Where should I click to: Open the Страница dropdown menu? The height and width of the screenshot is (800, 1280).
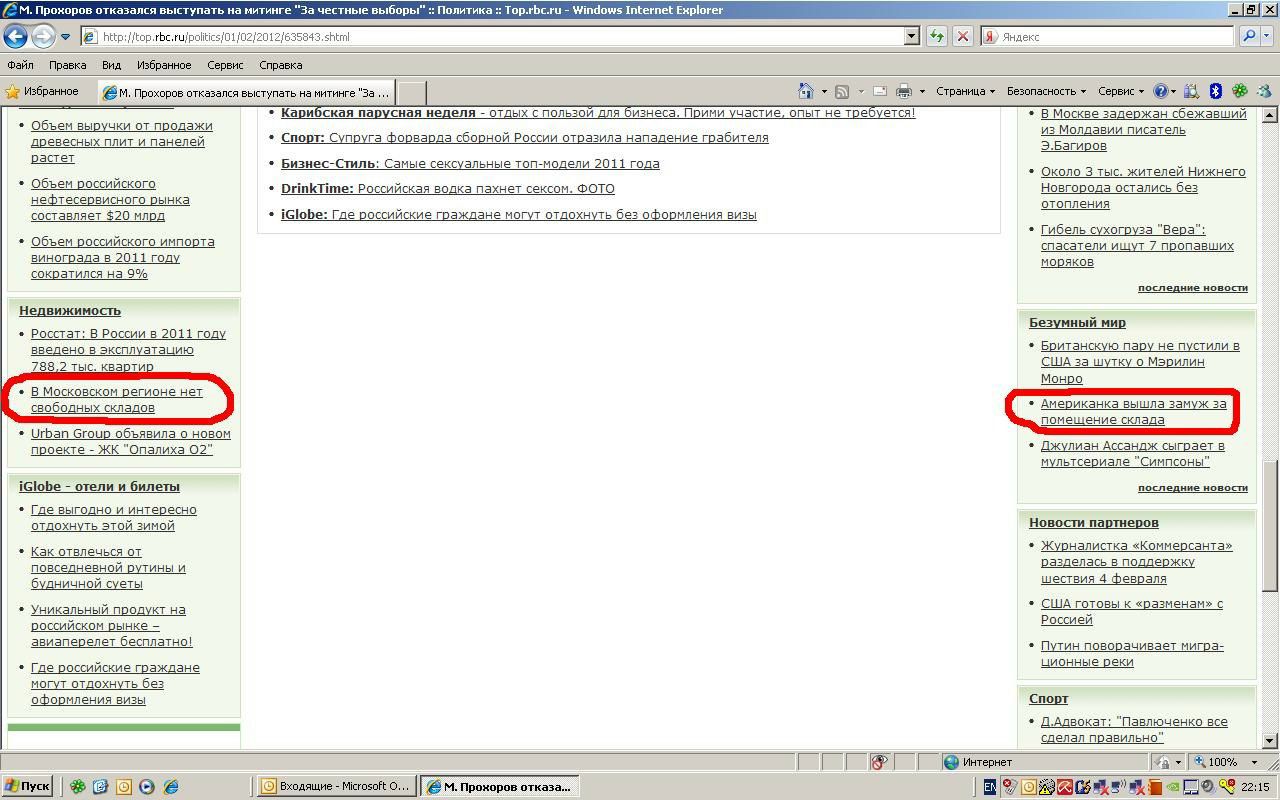965,91
